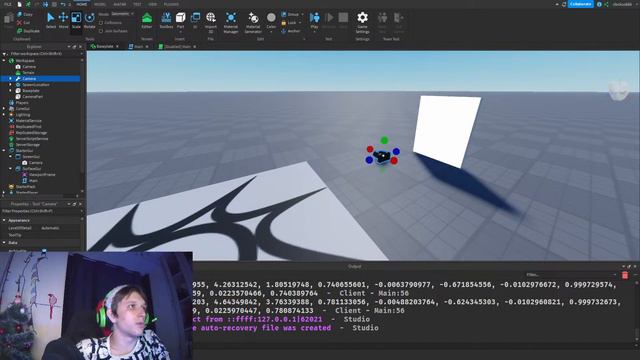Clear output with the red trash icon
The image size is (640, 360).
coord(625,275)
